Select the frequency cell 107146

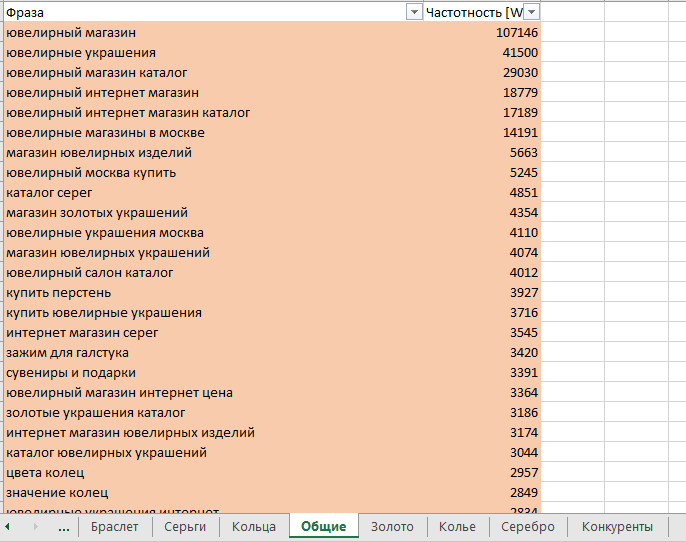tap(516, 33)
